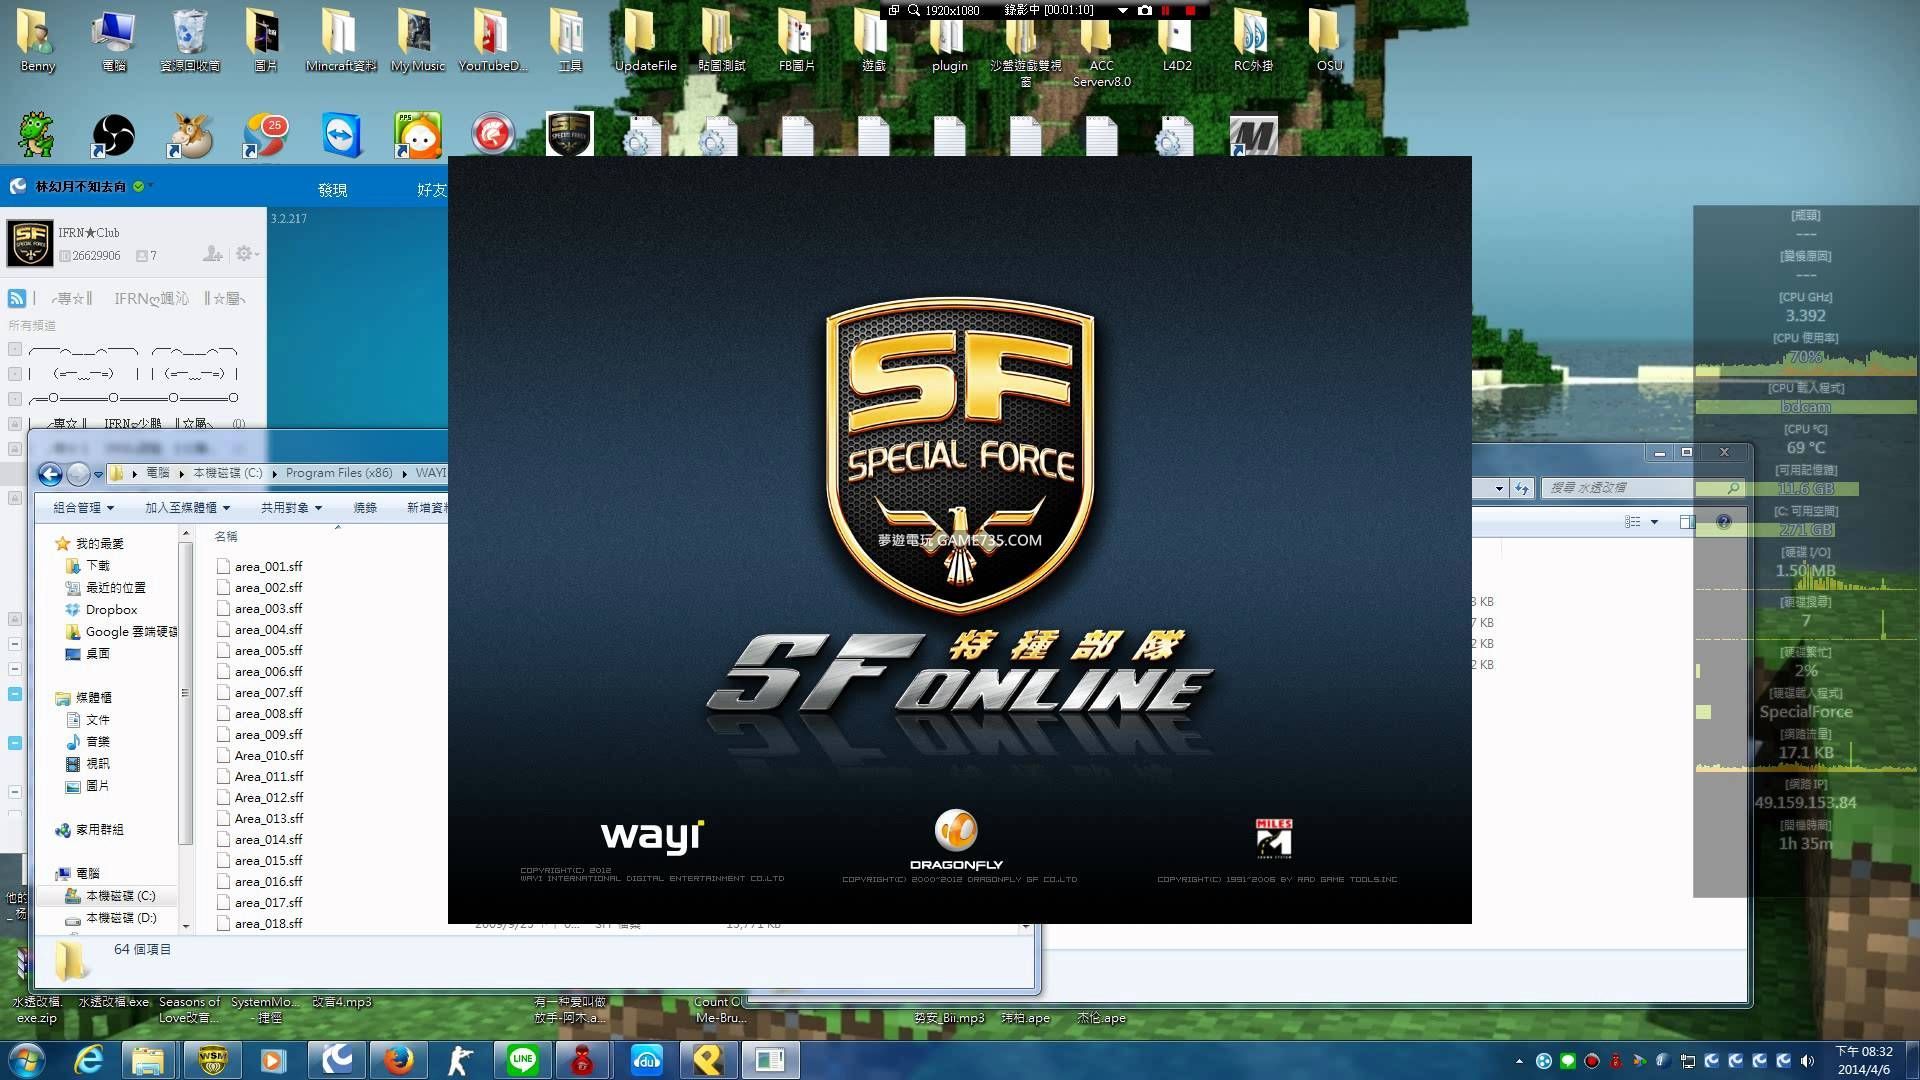Open the recorder bar's dropdown arrow
Viewport: 1920px width, 1080px height.
tap(1122, 10)
